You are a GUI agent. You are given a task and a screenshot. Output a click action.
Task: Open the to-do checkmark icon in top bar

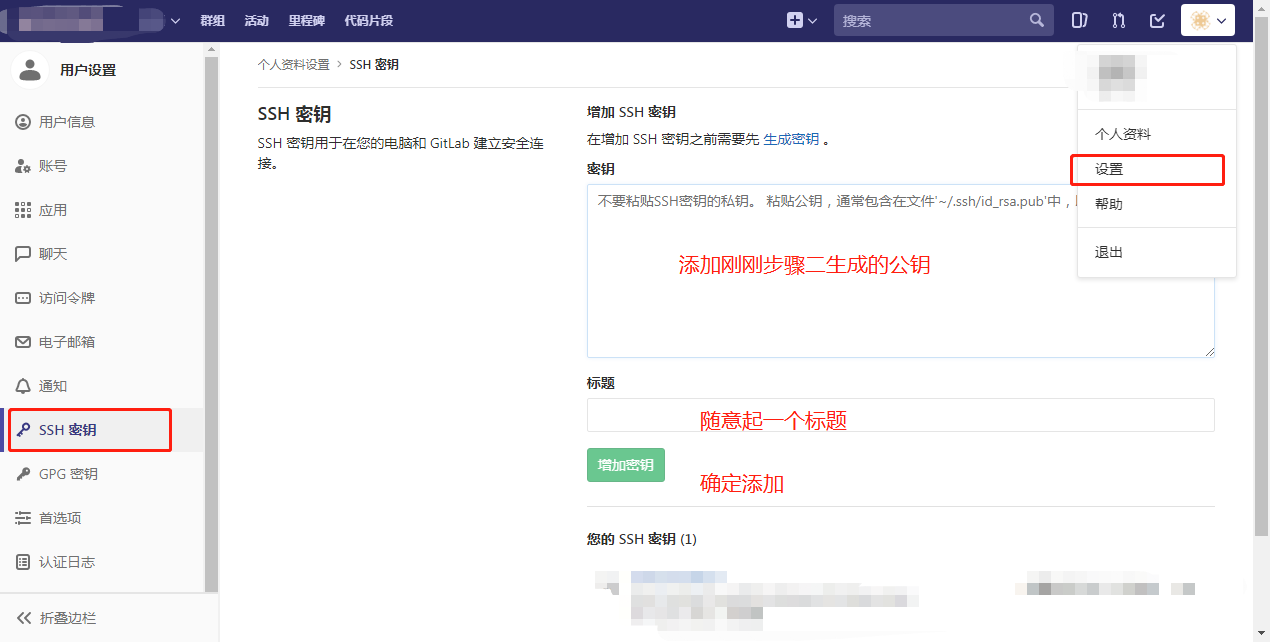1157,20
